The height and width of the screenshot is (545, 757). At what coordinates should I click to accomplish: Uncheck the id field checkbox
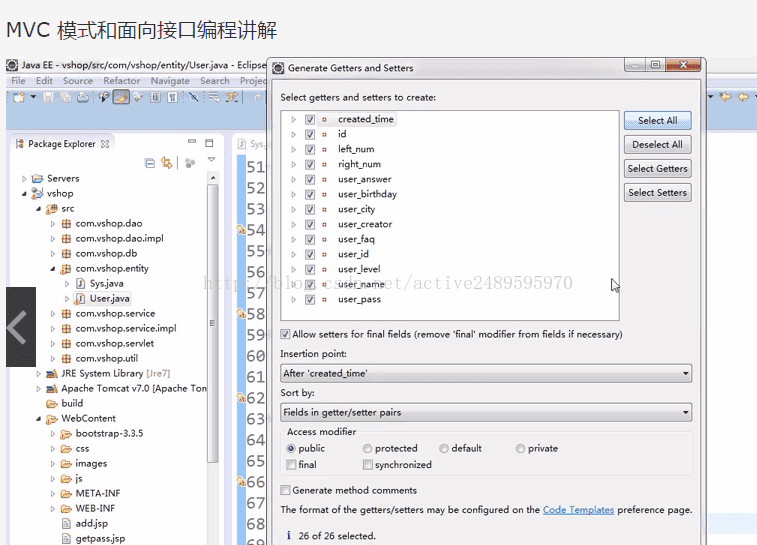coord(310,134)
